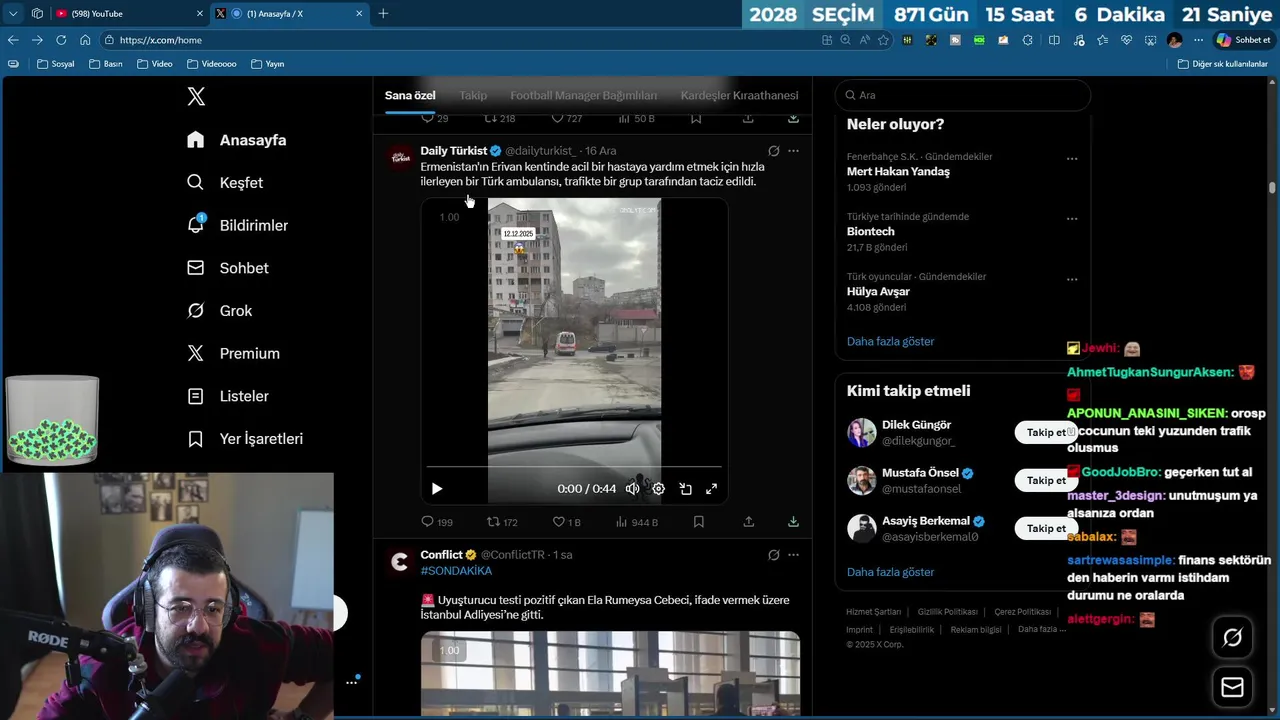Switch to the Sana özel tab
1280x720 pixels.
(x=410, y=95)
